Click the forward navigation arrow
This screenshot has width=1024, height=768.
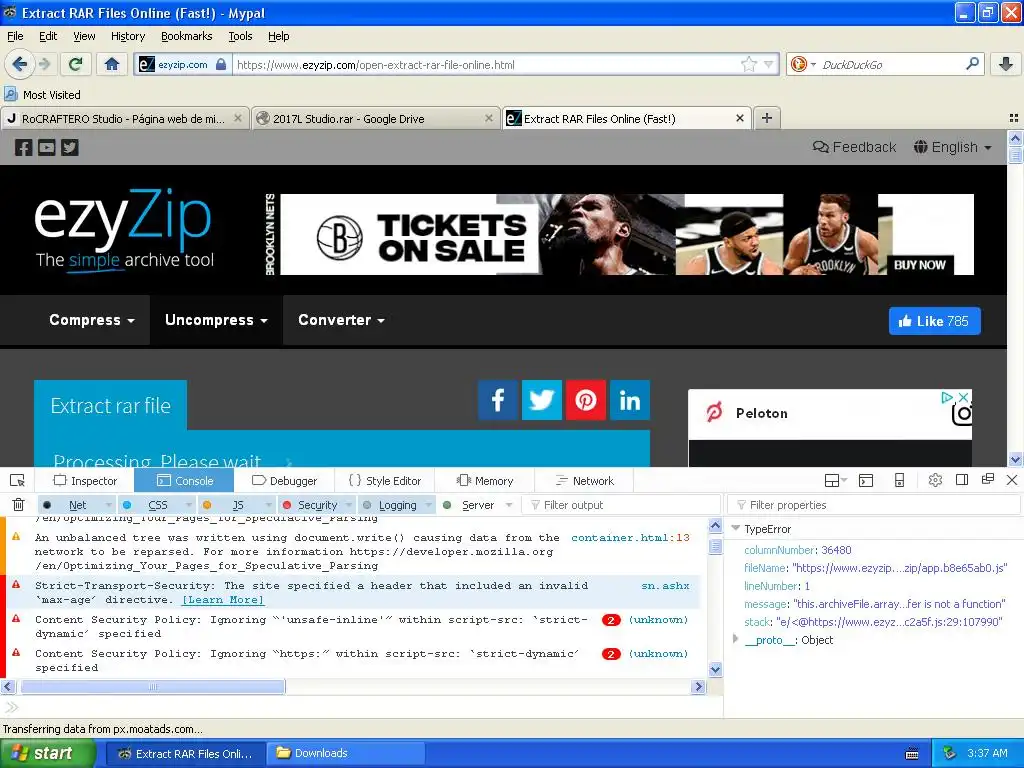pyautogui.click(x=44, y=64)
